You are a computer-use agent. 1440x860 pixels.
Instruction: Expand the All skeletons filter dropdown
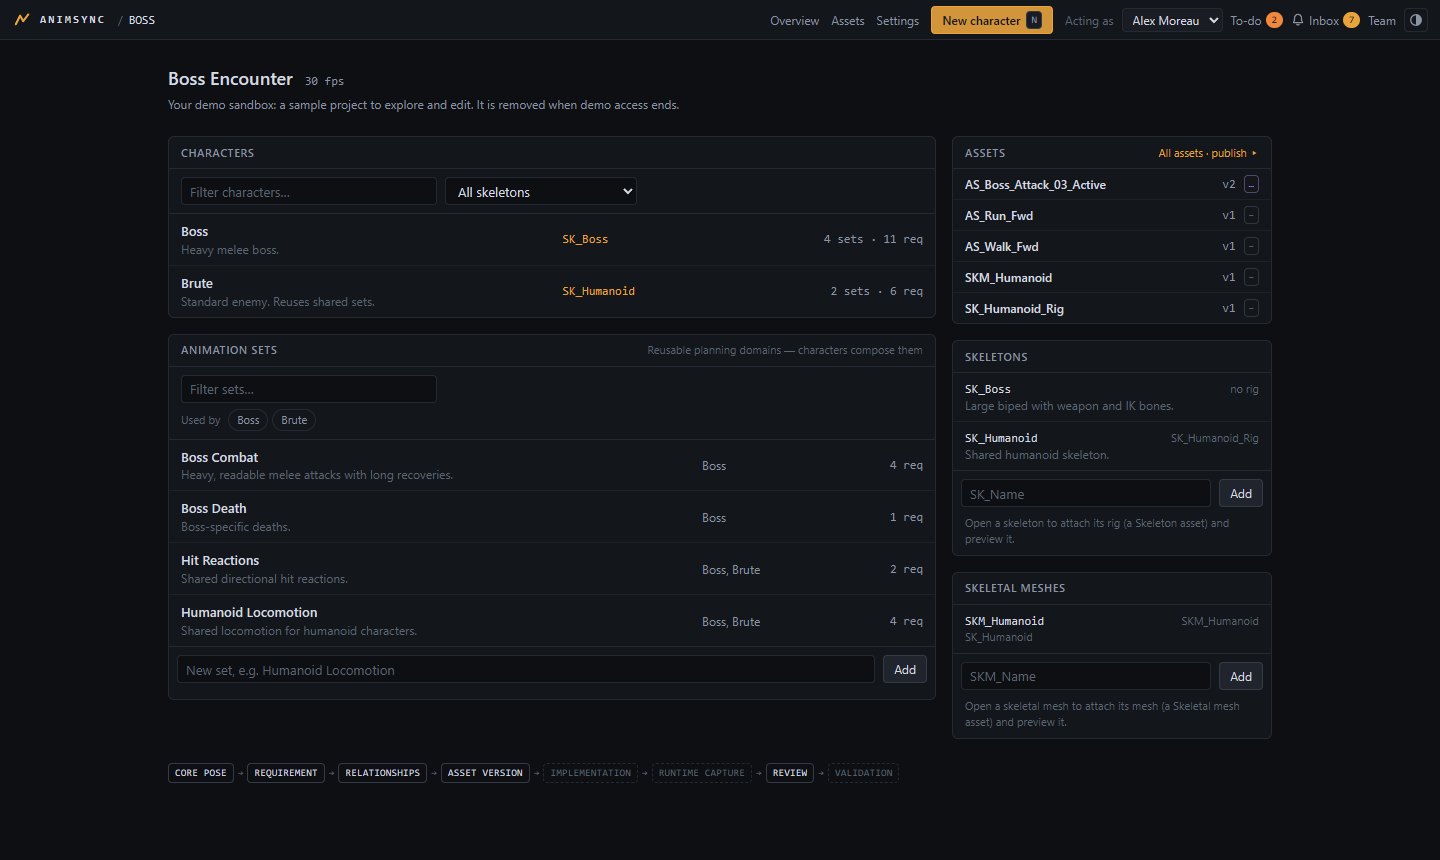tap(541, 192)
